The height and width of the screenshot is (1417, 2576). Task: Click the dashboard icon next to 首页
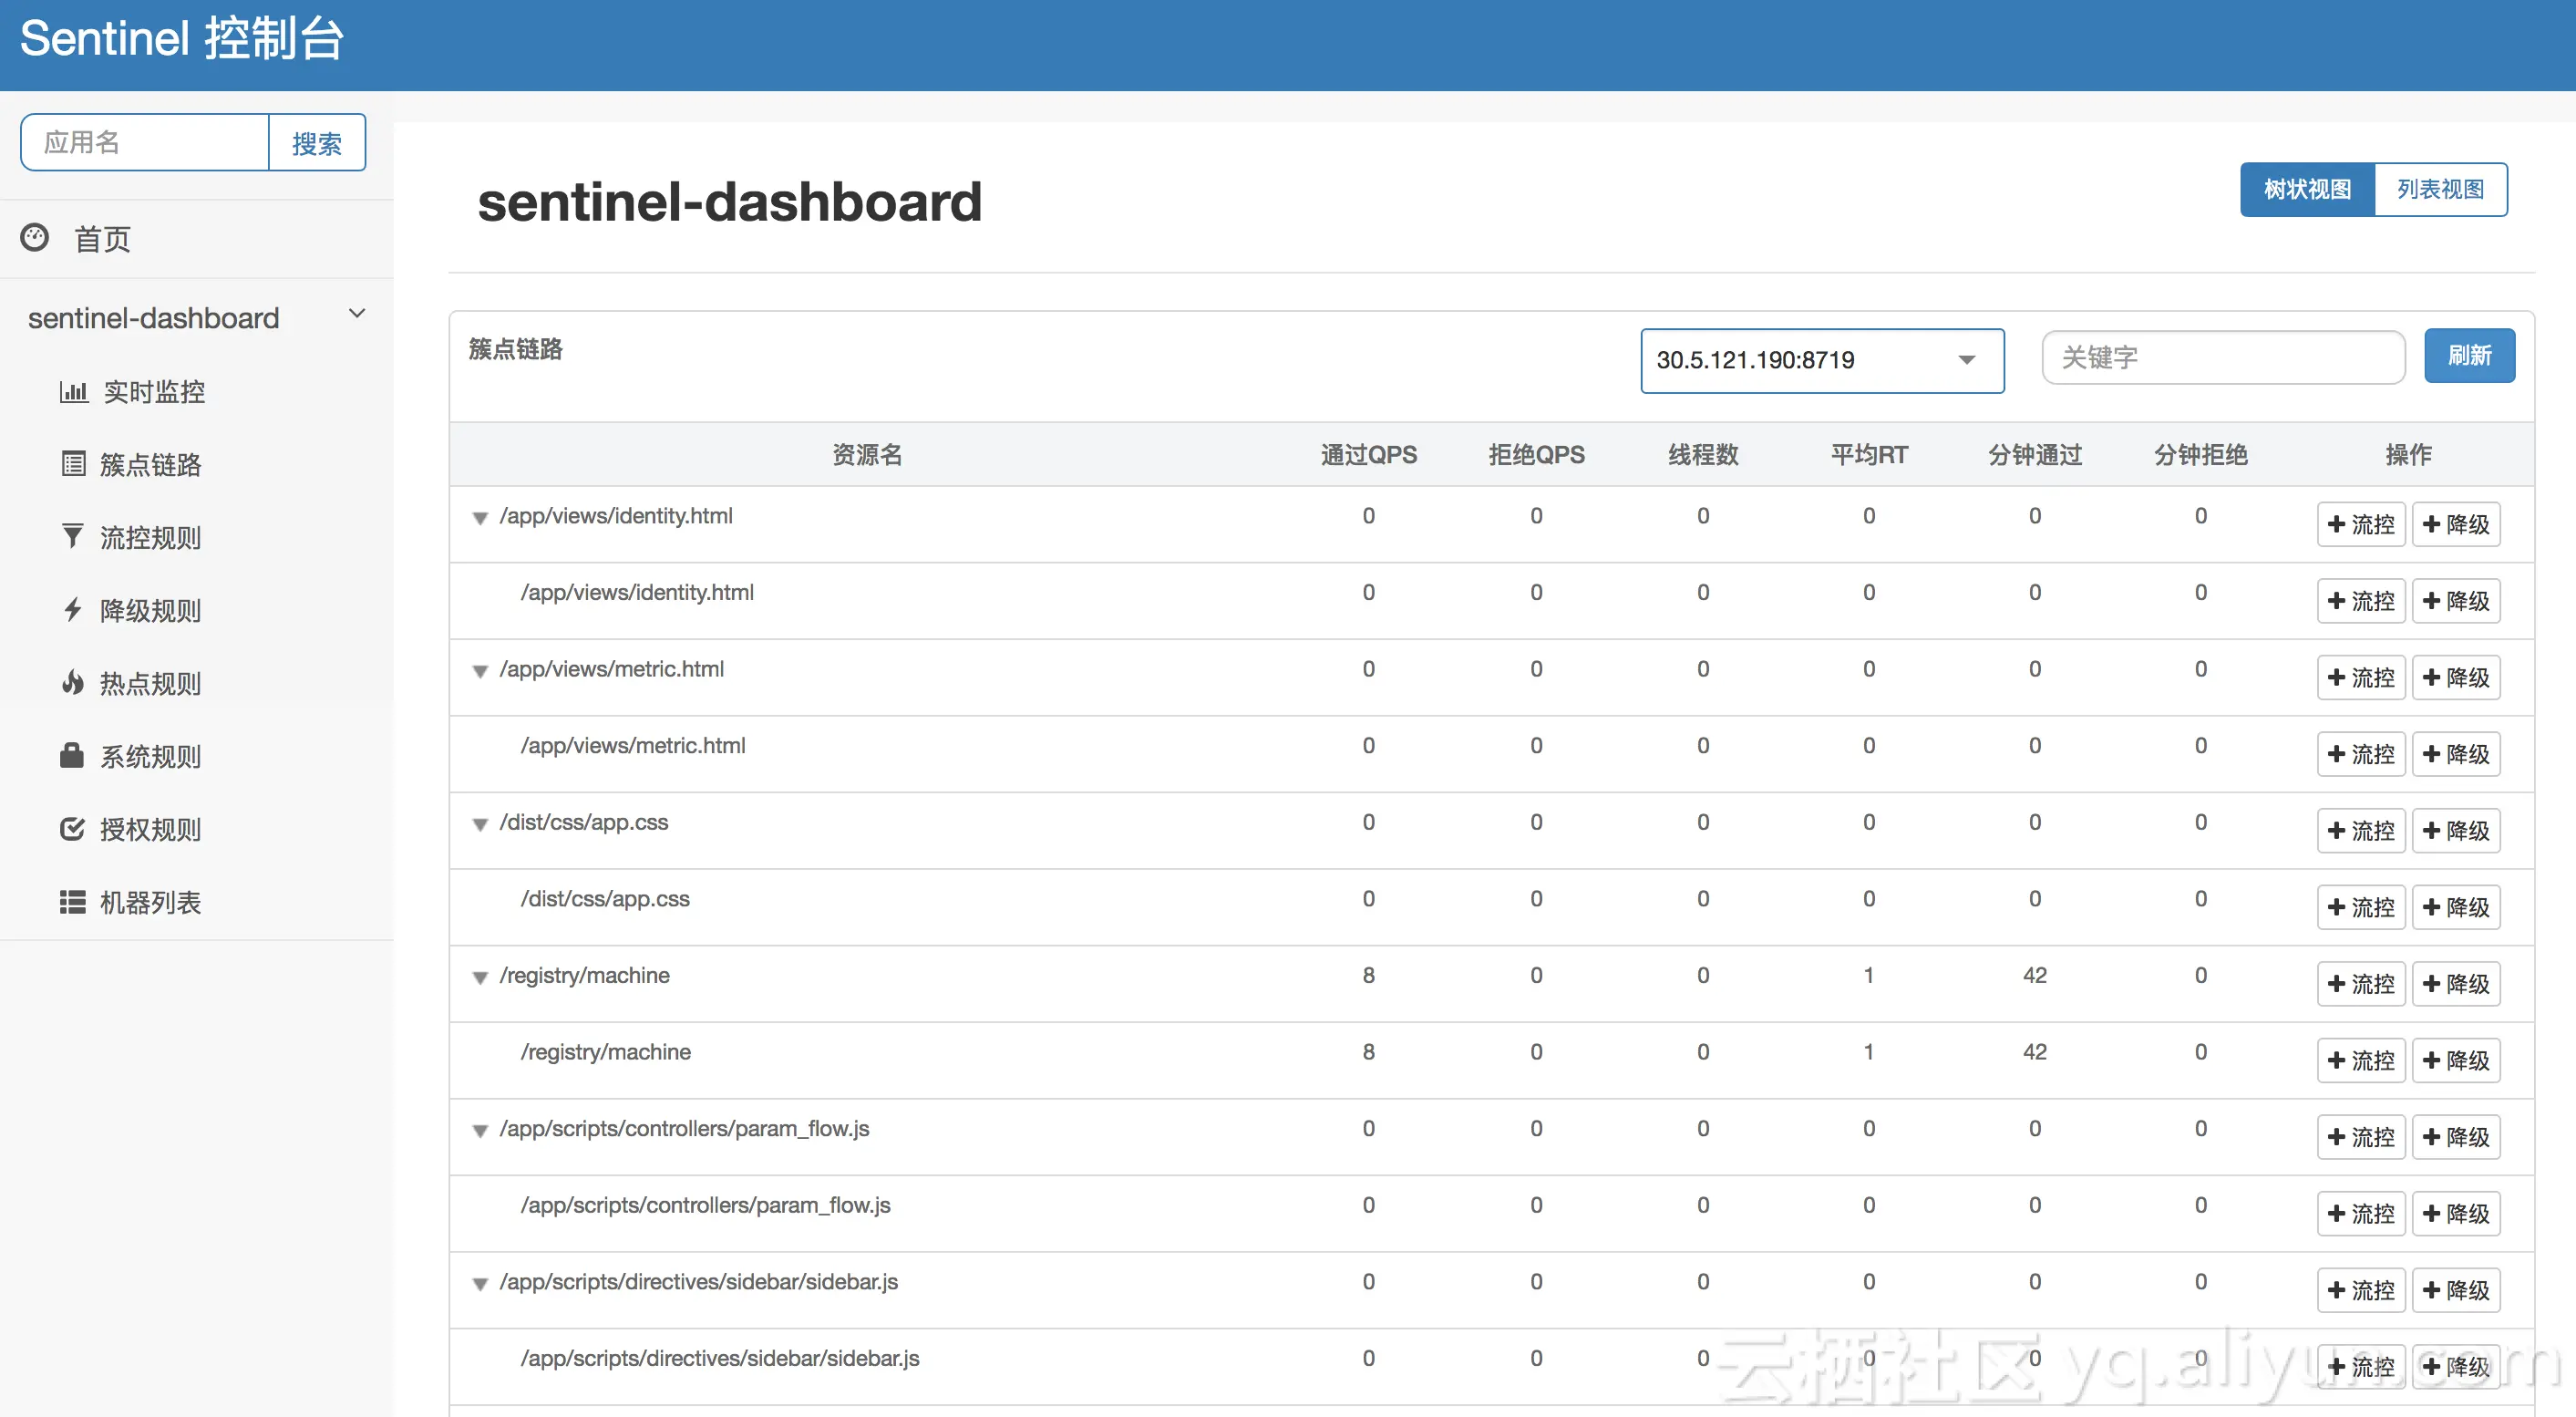click(35, 238)
